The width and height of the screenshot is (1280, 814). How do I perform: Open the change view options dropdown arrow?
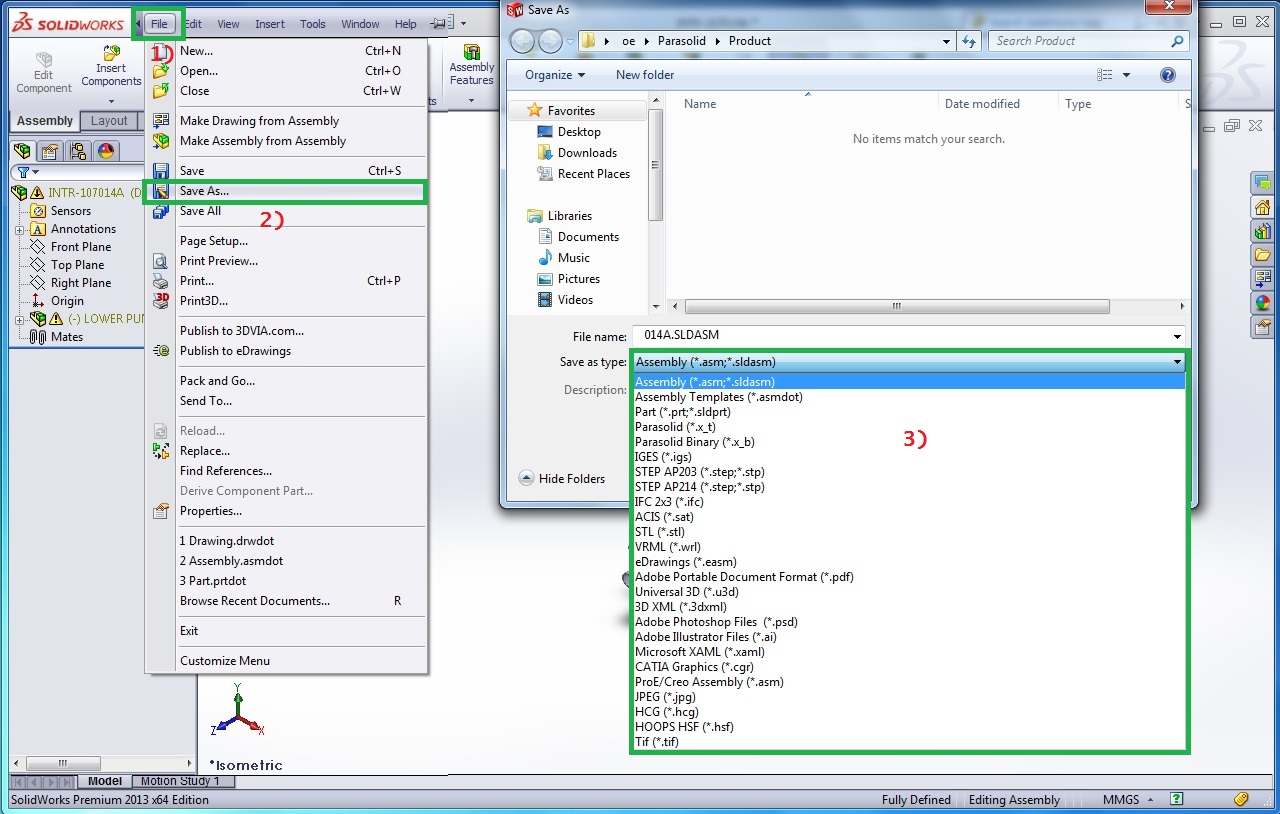click(x=1126, y=75)
